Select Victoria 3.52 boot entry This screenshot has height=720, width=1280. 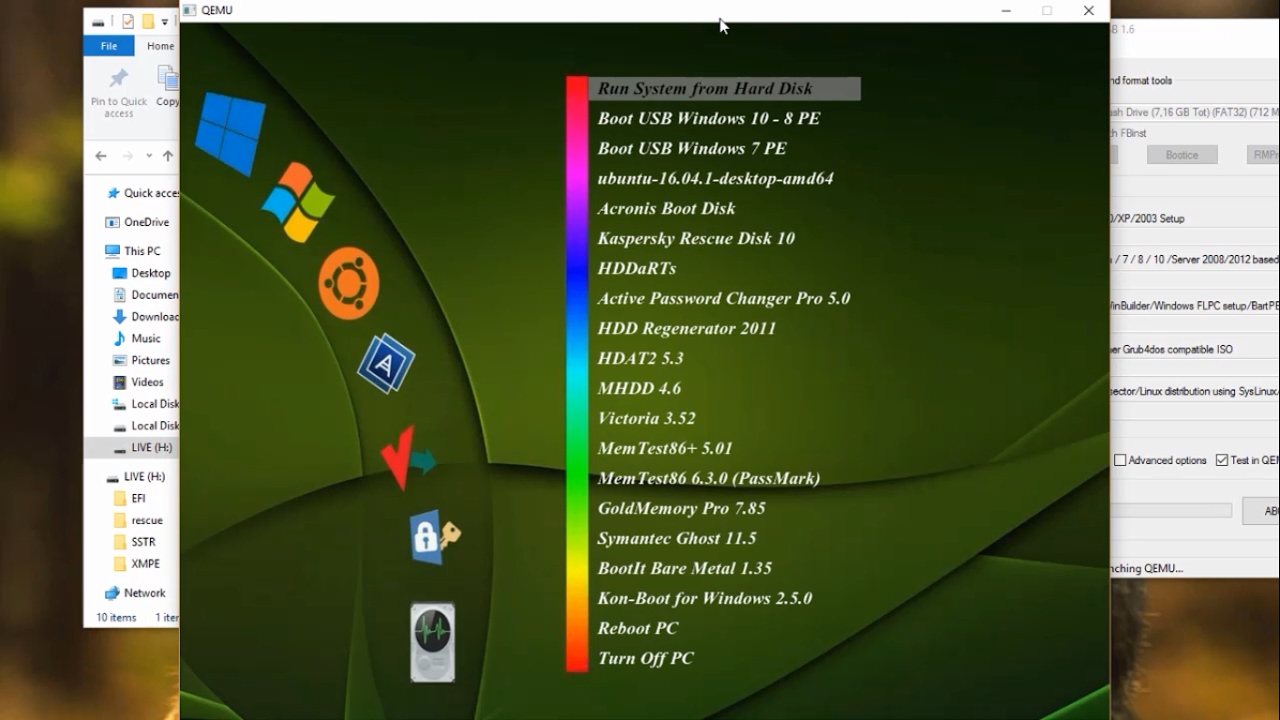pos(646,418)
